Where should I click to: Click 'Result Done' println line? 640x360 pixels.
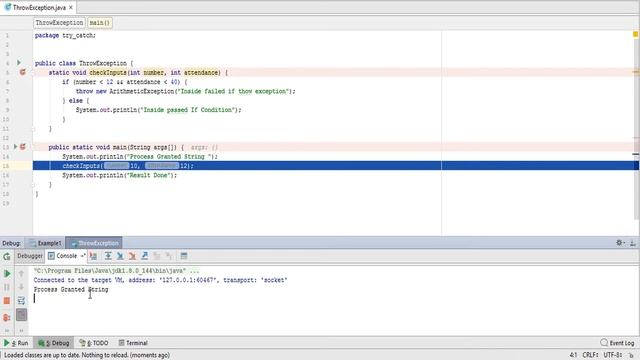point(120,175)
